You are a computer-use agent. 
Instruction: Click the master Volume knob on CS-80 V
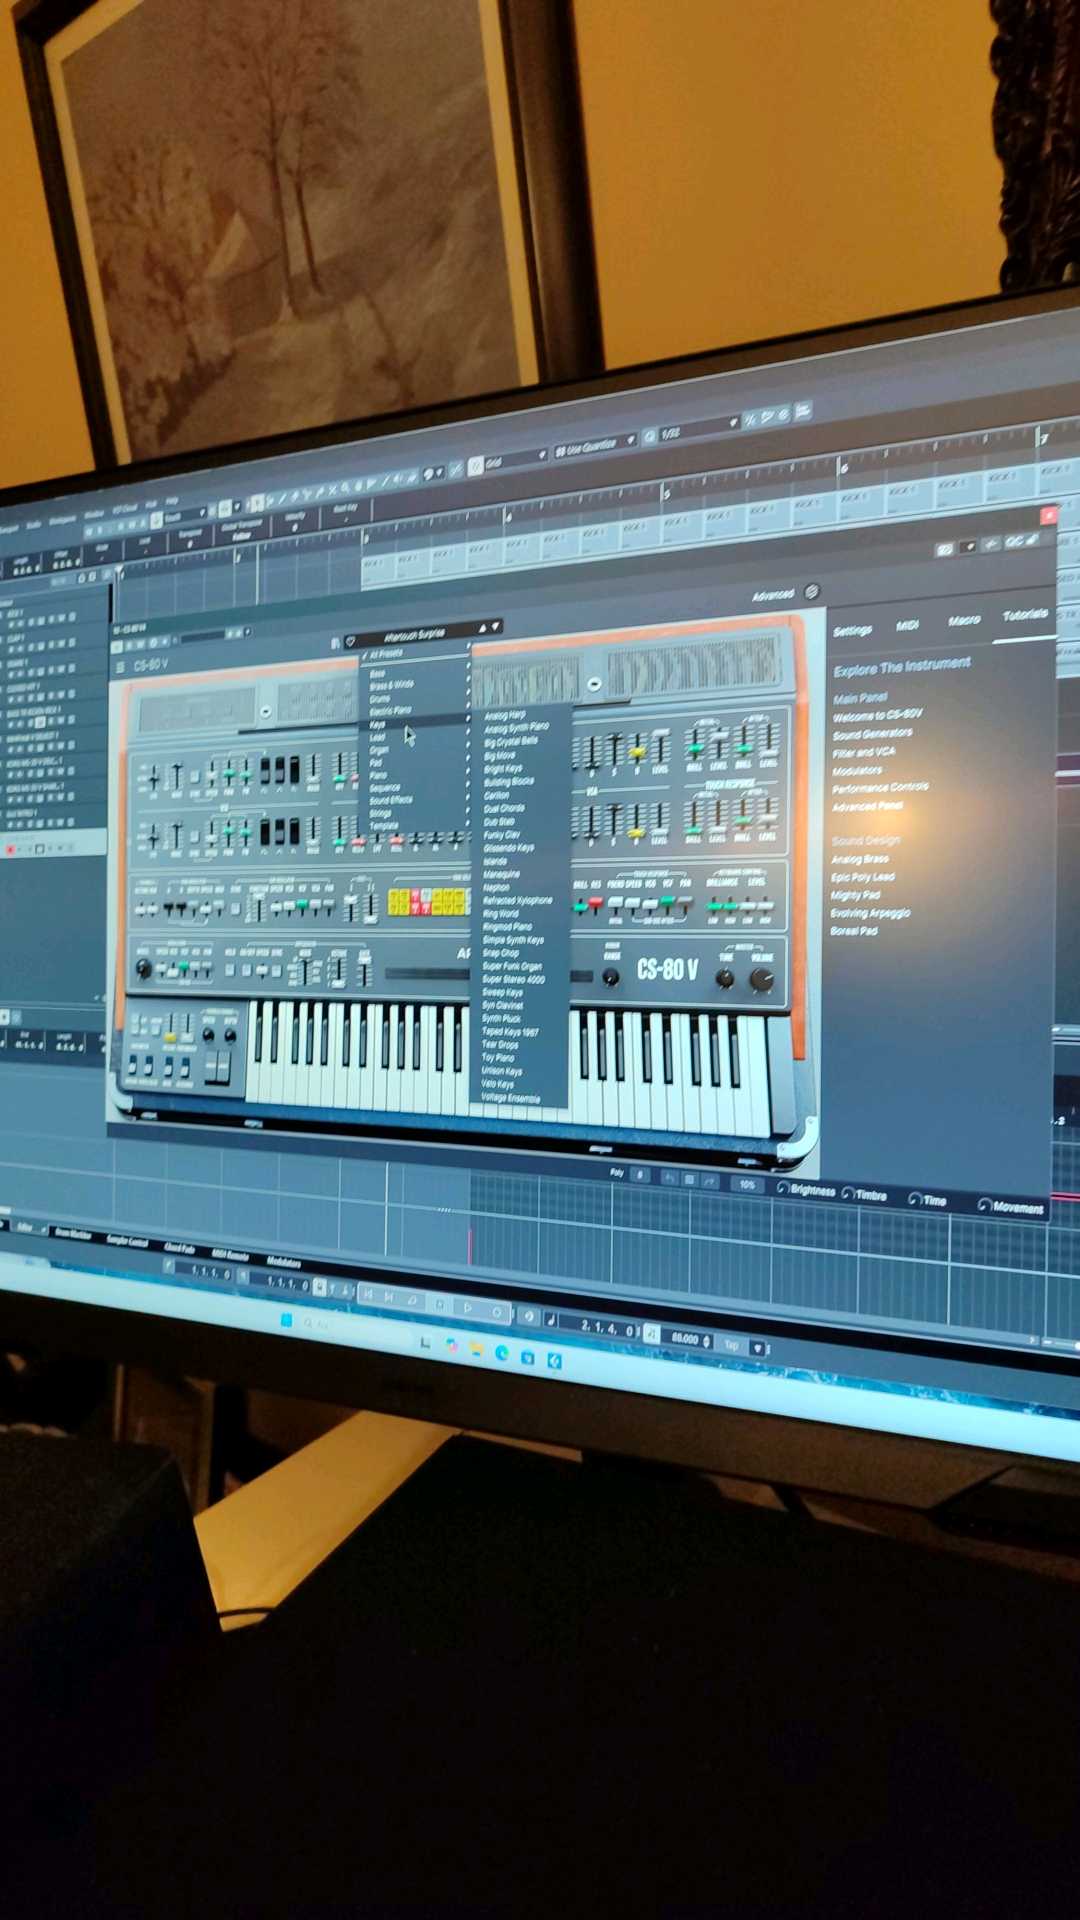pos(762,980)
